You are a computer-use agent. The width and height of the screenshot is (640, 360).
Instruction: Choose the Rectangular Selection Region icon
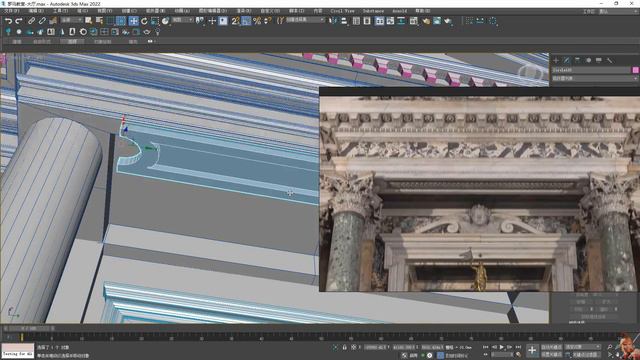[x=111, y=21]
